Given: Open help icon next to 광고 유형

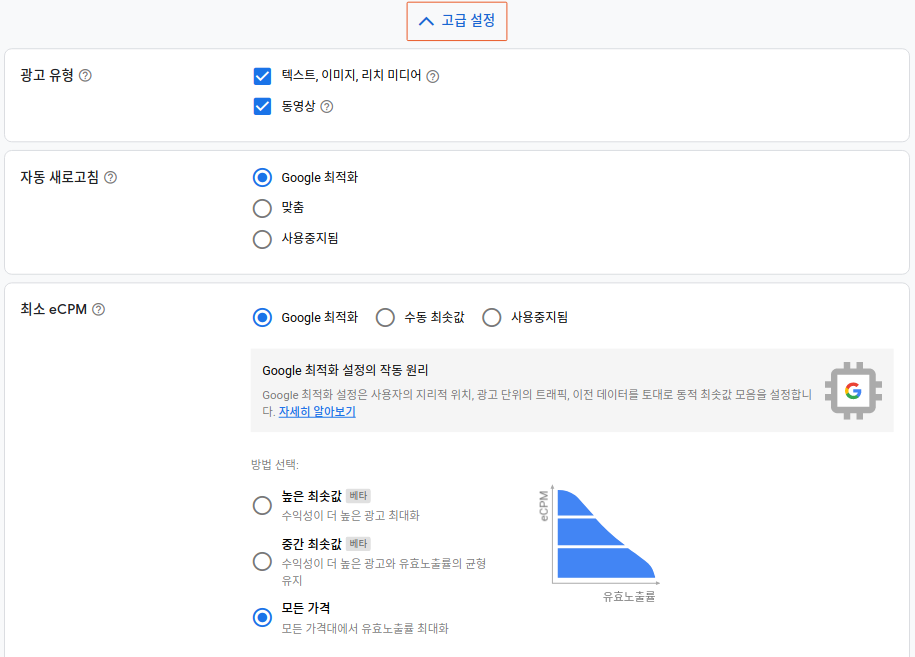Looking at the screenshot, I should click(85, 75).
